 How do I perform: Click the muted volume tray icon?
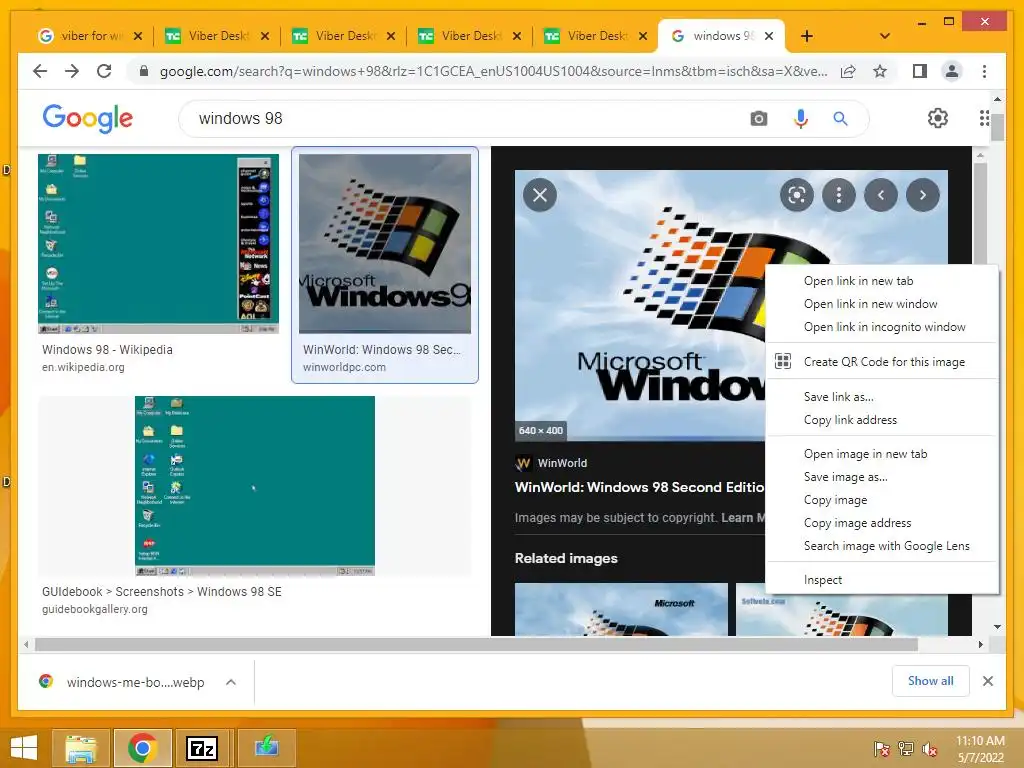929,749
